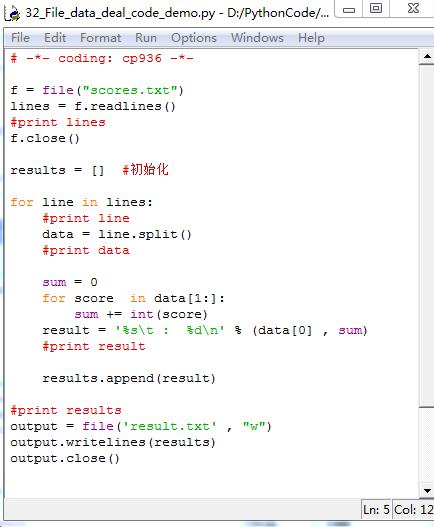Screen dimensions: 434x527
Task: Minimize the IDLE editor window
Action: (349, 9)
